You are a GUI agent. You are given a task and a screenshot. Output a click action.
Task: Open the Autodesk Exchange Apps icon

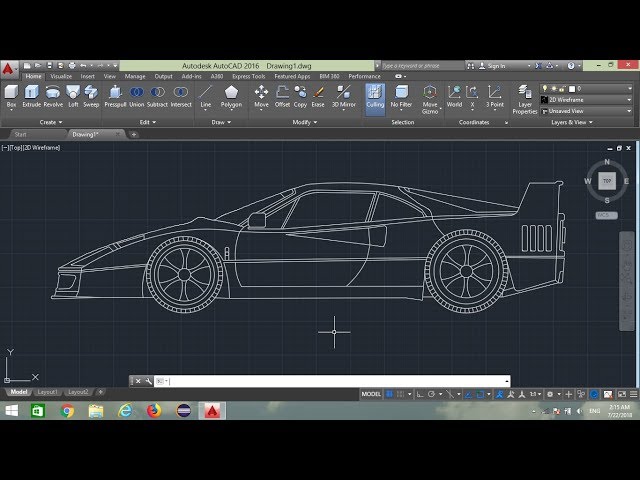coord(539,65)
